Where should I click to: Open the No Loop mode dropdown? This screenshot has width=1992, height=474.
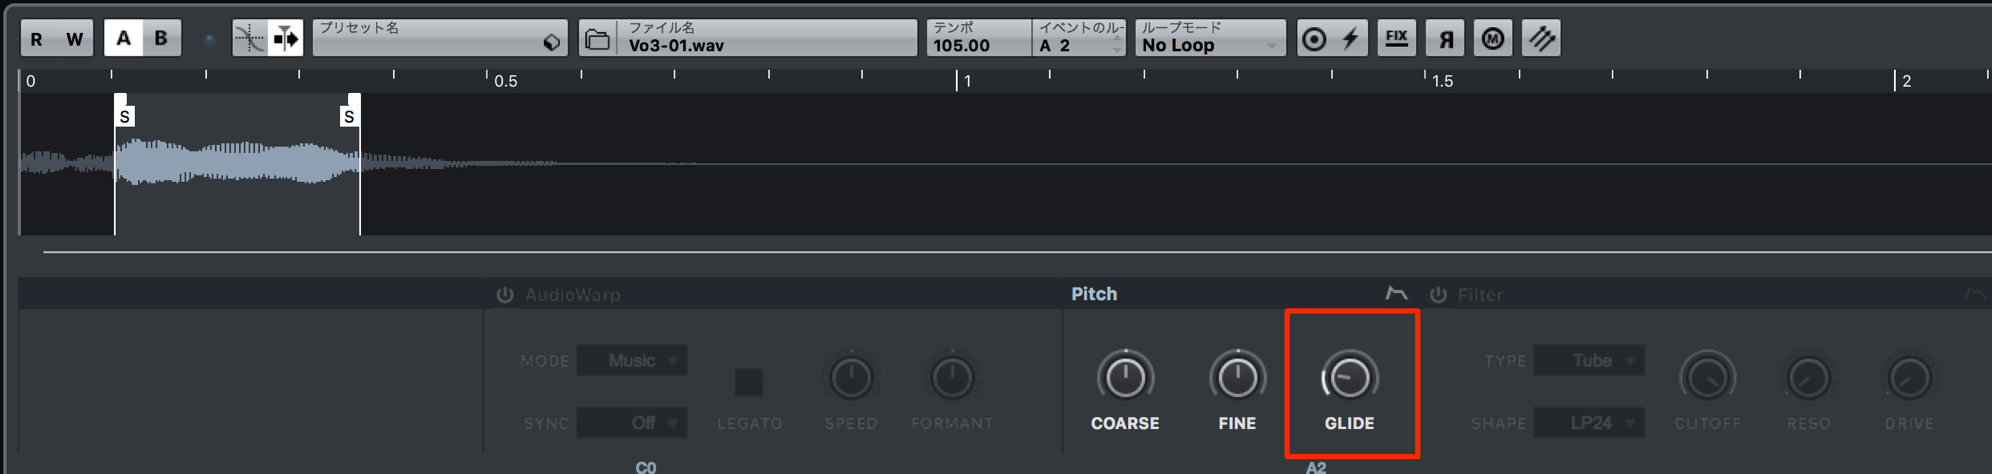pyautogui.click(x=1210, y=38)
